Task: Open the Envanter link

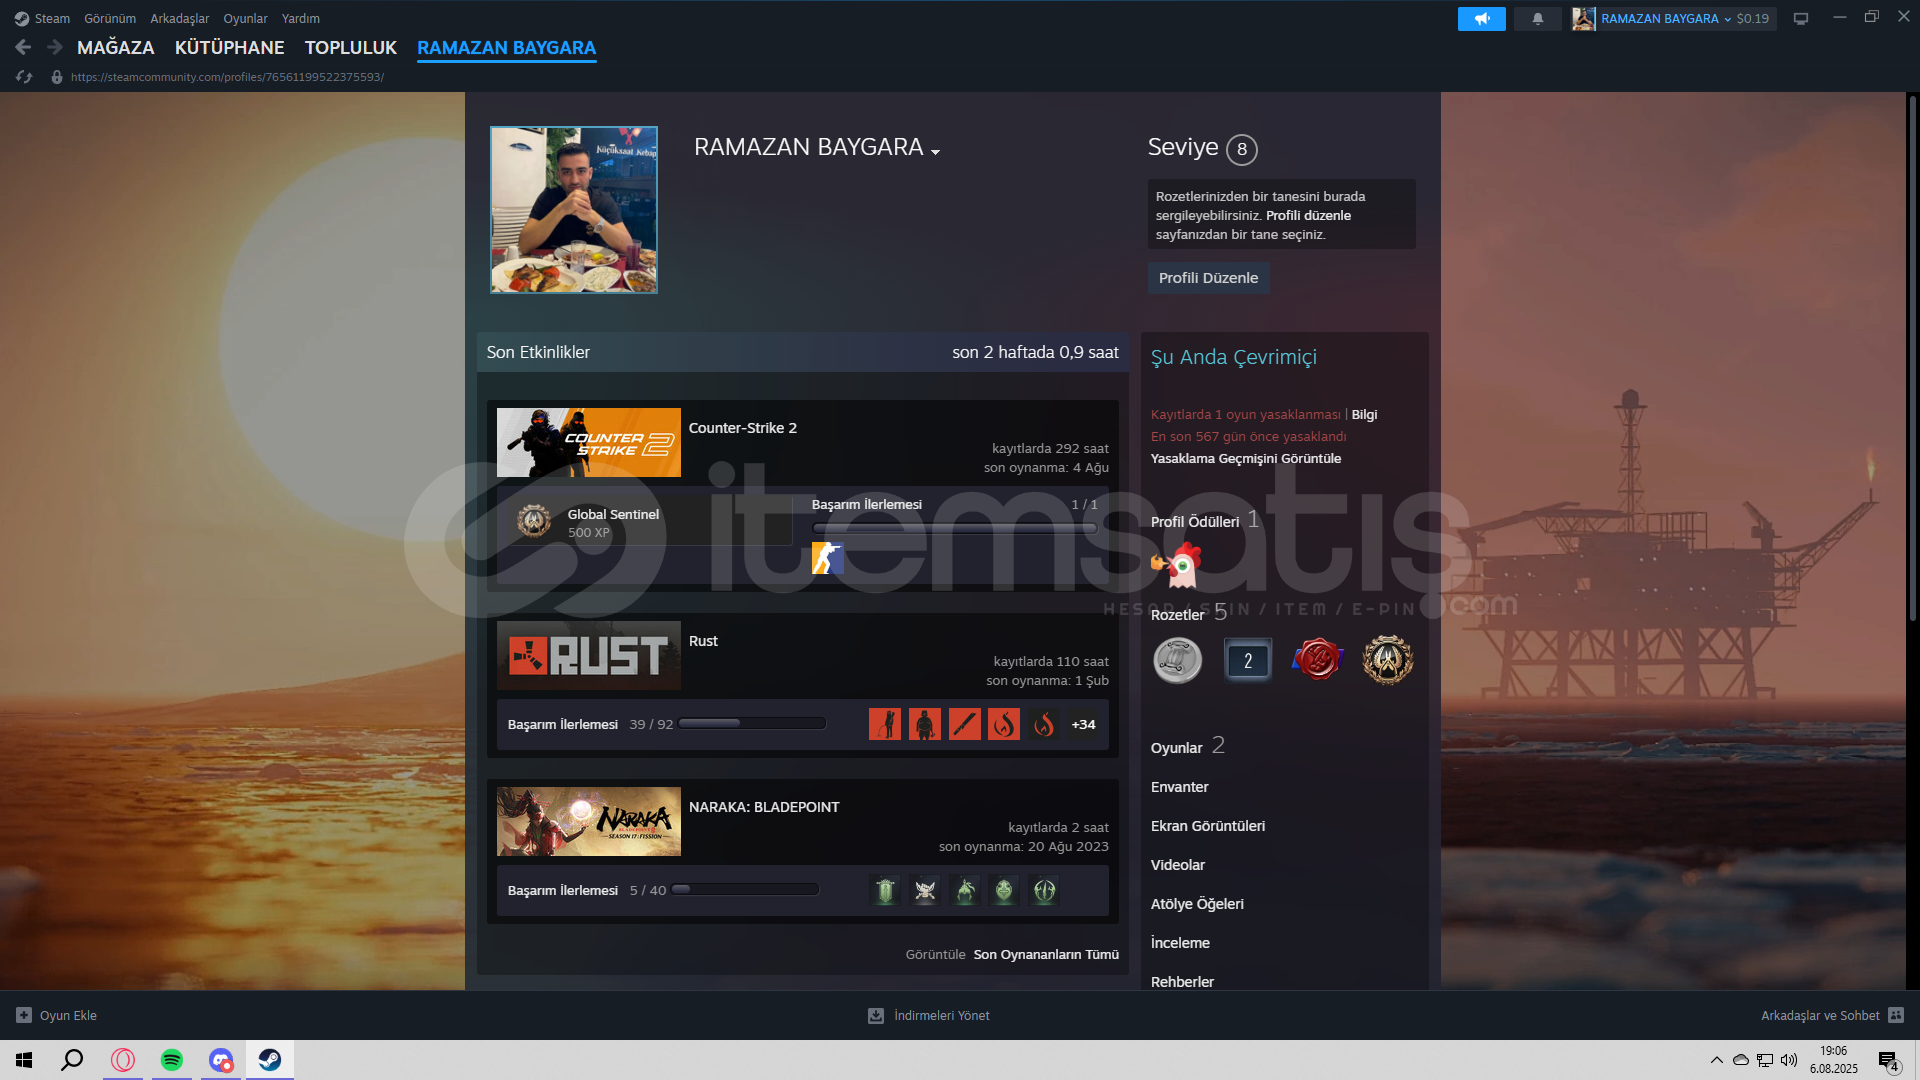Action: (1179, 787)
